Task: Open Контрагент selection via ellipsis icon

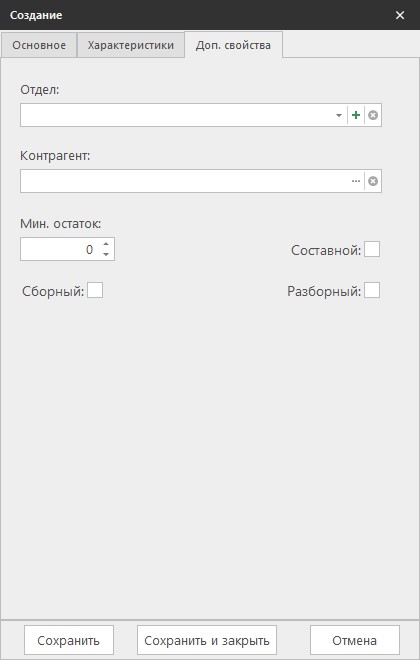Action: 356,181
